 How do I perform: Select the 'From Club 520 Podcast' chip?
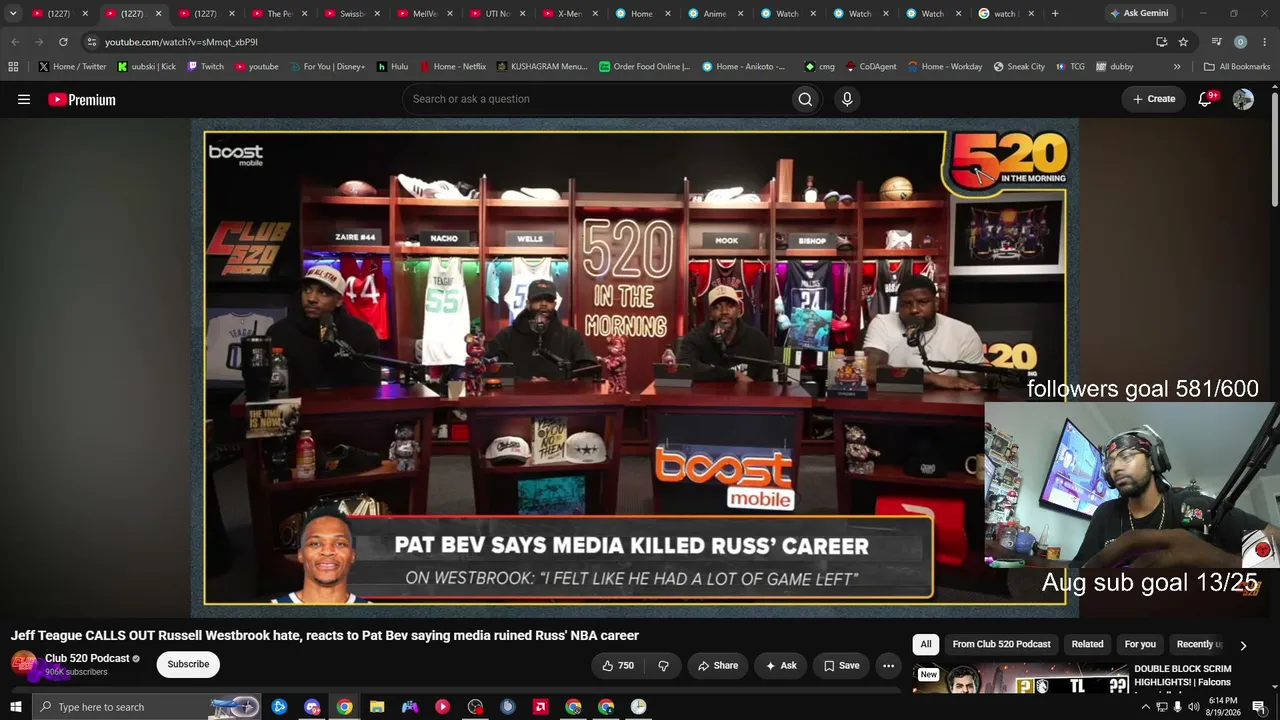click(1001, 645)
